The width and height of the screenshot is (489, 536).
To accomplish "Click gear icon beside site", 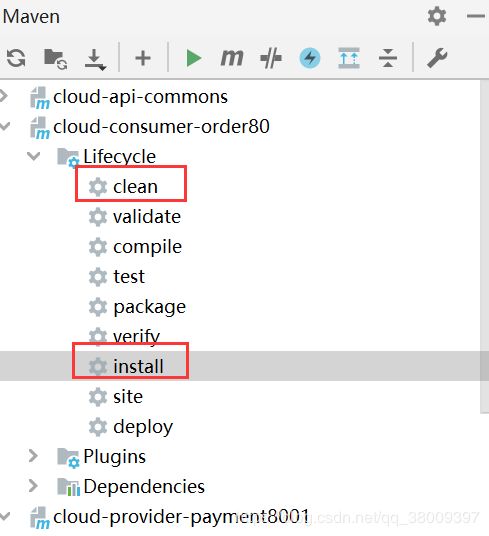I will click(x=98, y=397).
